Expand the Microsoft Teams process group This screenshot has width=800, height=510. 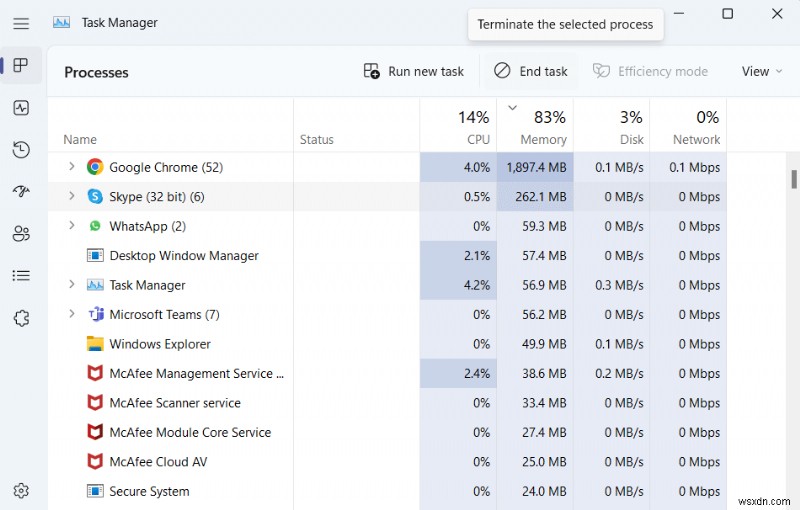click(71, 314)
